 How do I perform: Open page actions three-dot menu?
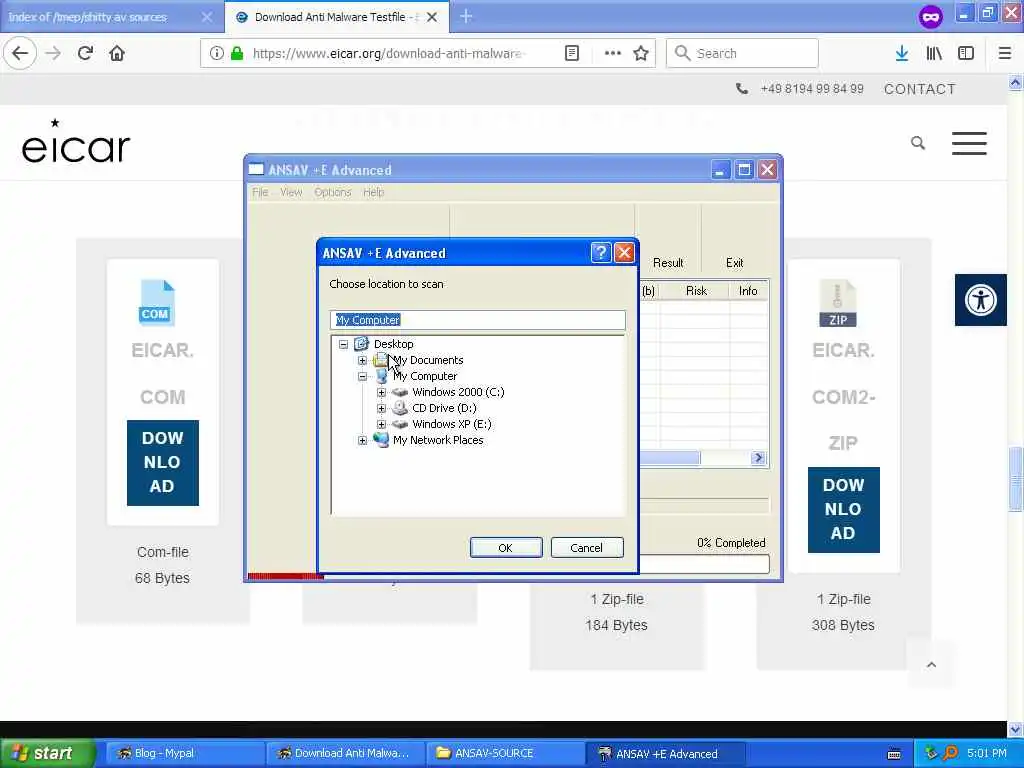(x=613, y=53)
